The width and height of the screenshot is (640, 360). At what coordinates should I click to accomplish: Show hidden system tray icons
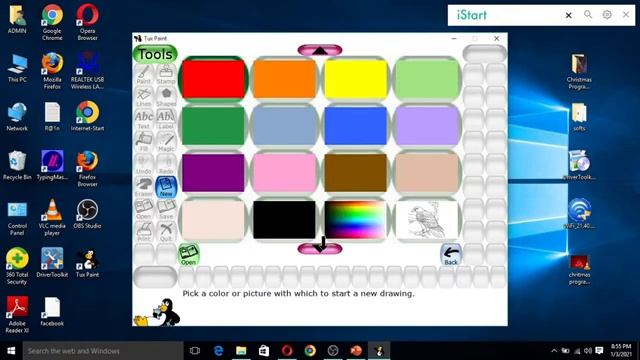(x=554, y=351)
